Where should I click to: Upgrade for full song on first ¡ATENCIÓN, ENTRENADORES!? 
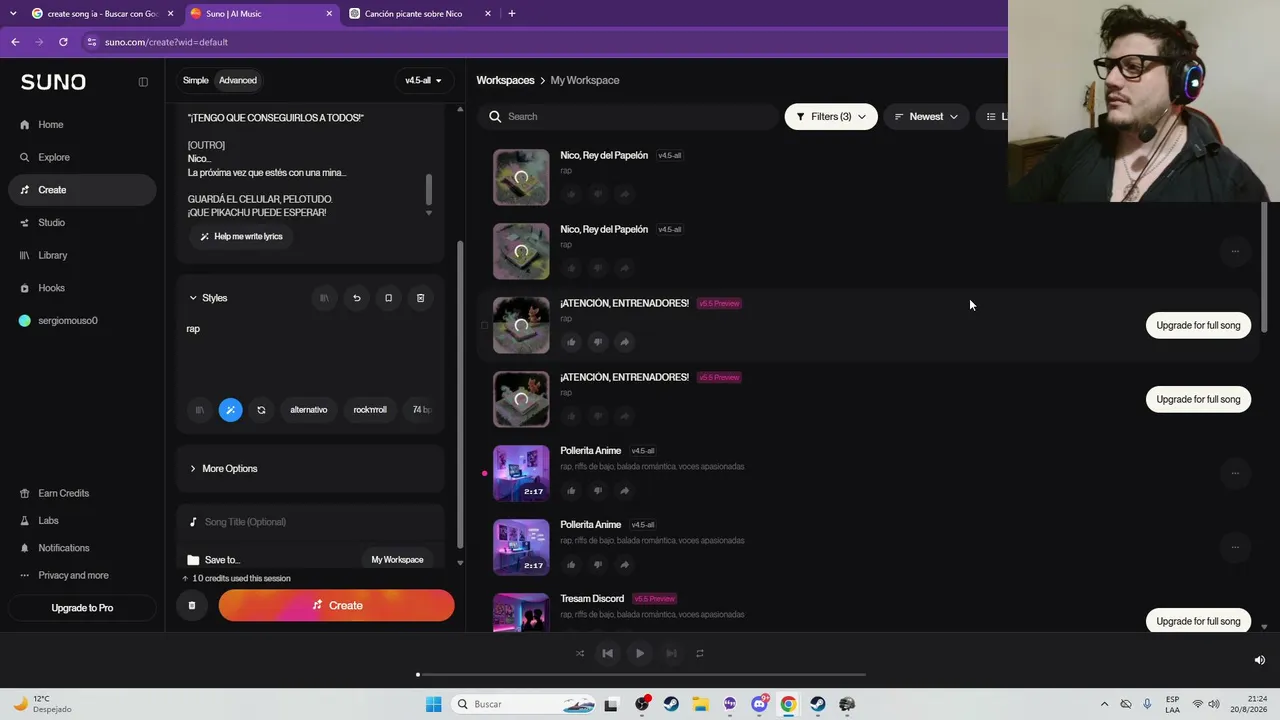click(1198, 325)
